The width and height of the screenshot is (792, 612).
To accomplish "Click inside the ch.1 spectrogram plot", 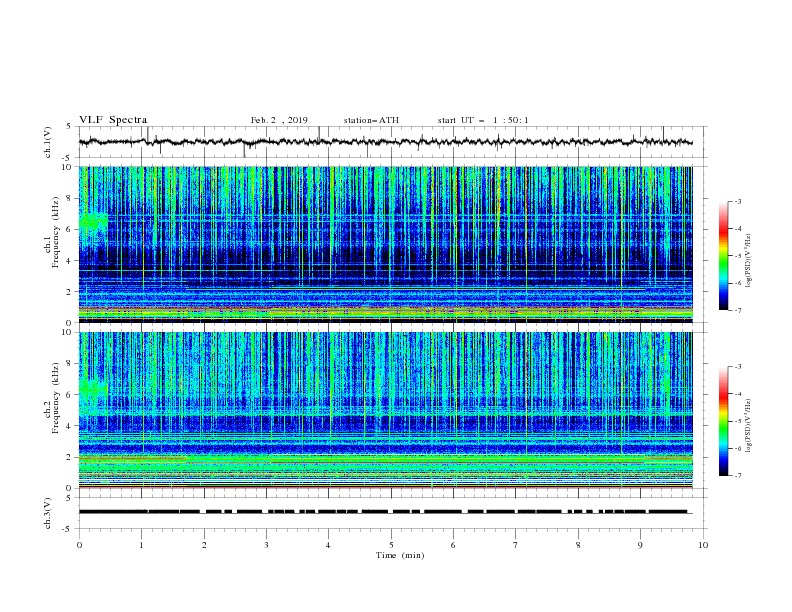I will (x=386, y=244).
